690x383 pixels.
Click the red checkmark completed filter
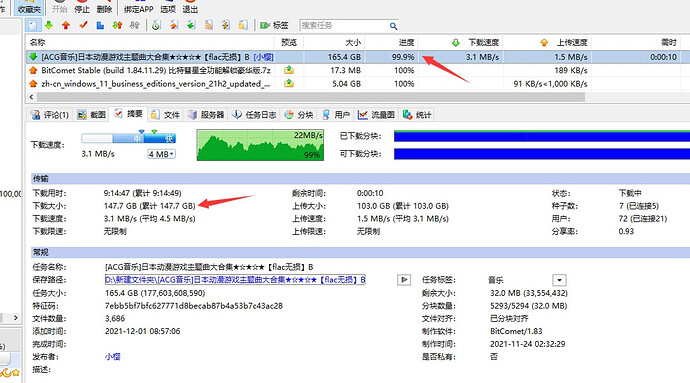pos(83,26)
